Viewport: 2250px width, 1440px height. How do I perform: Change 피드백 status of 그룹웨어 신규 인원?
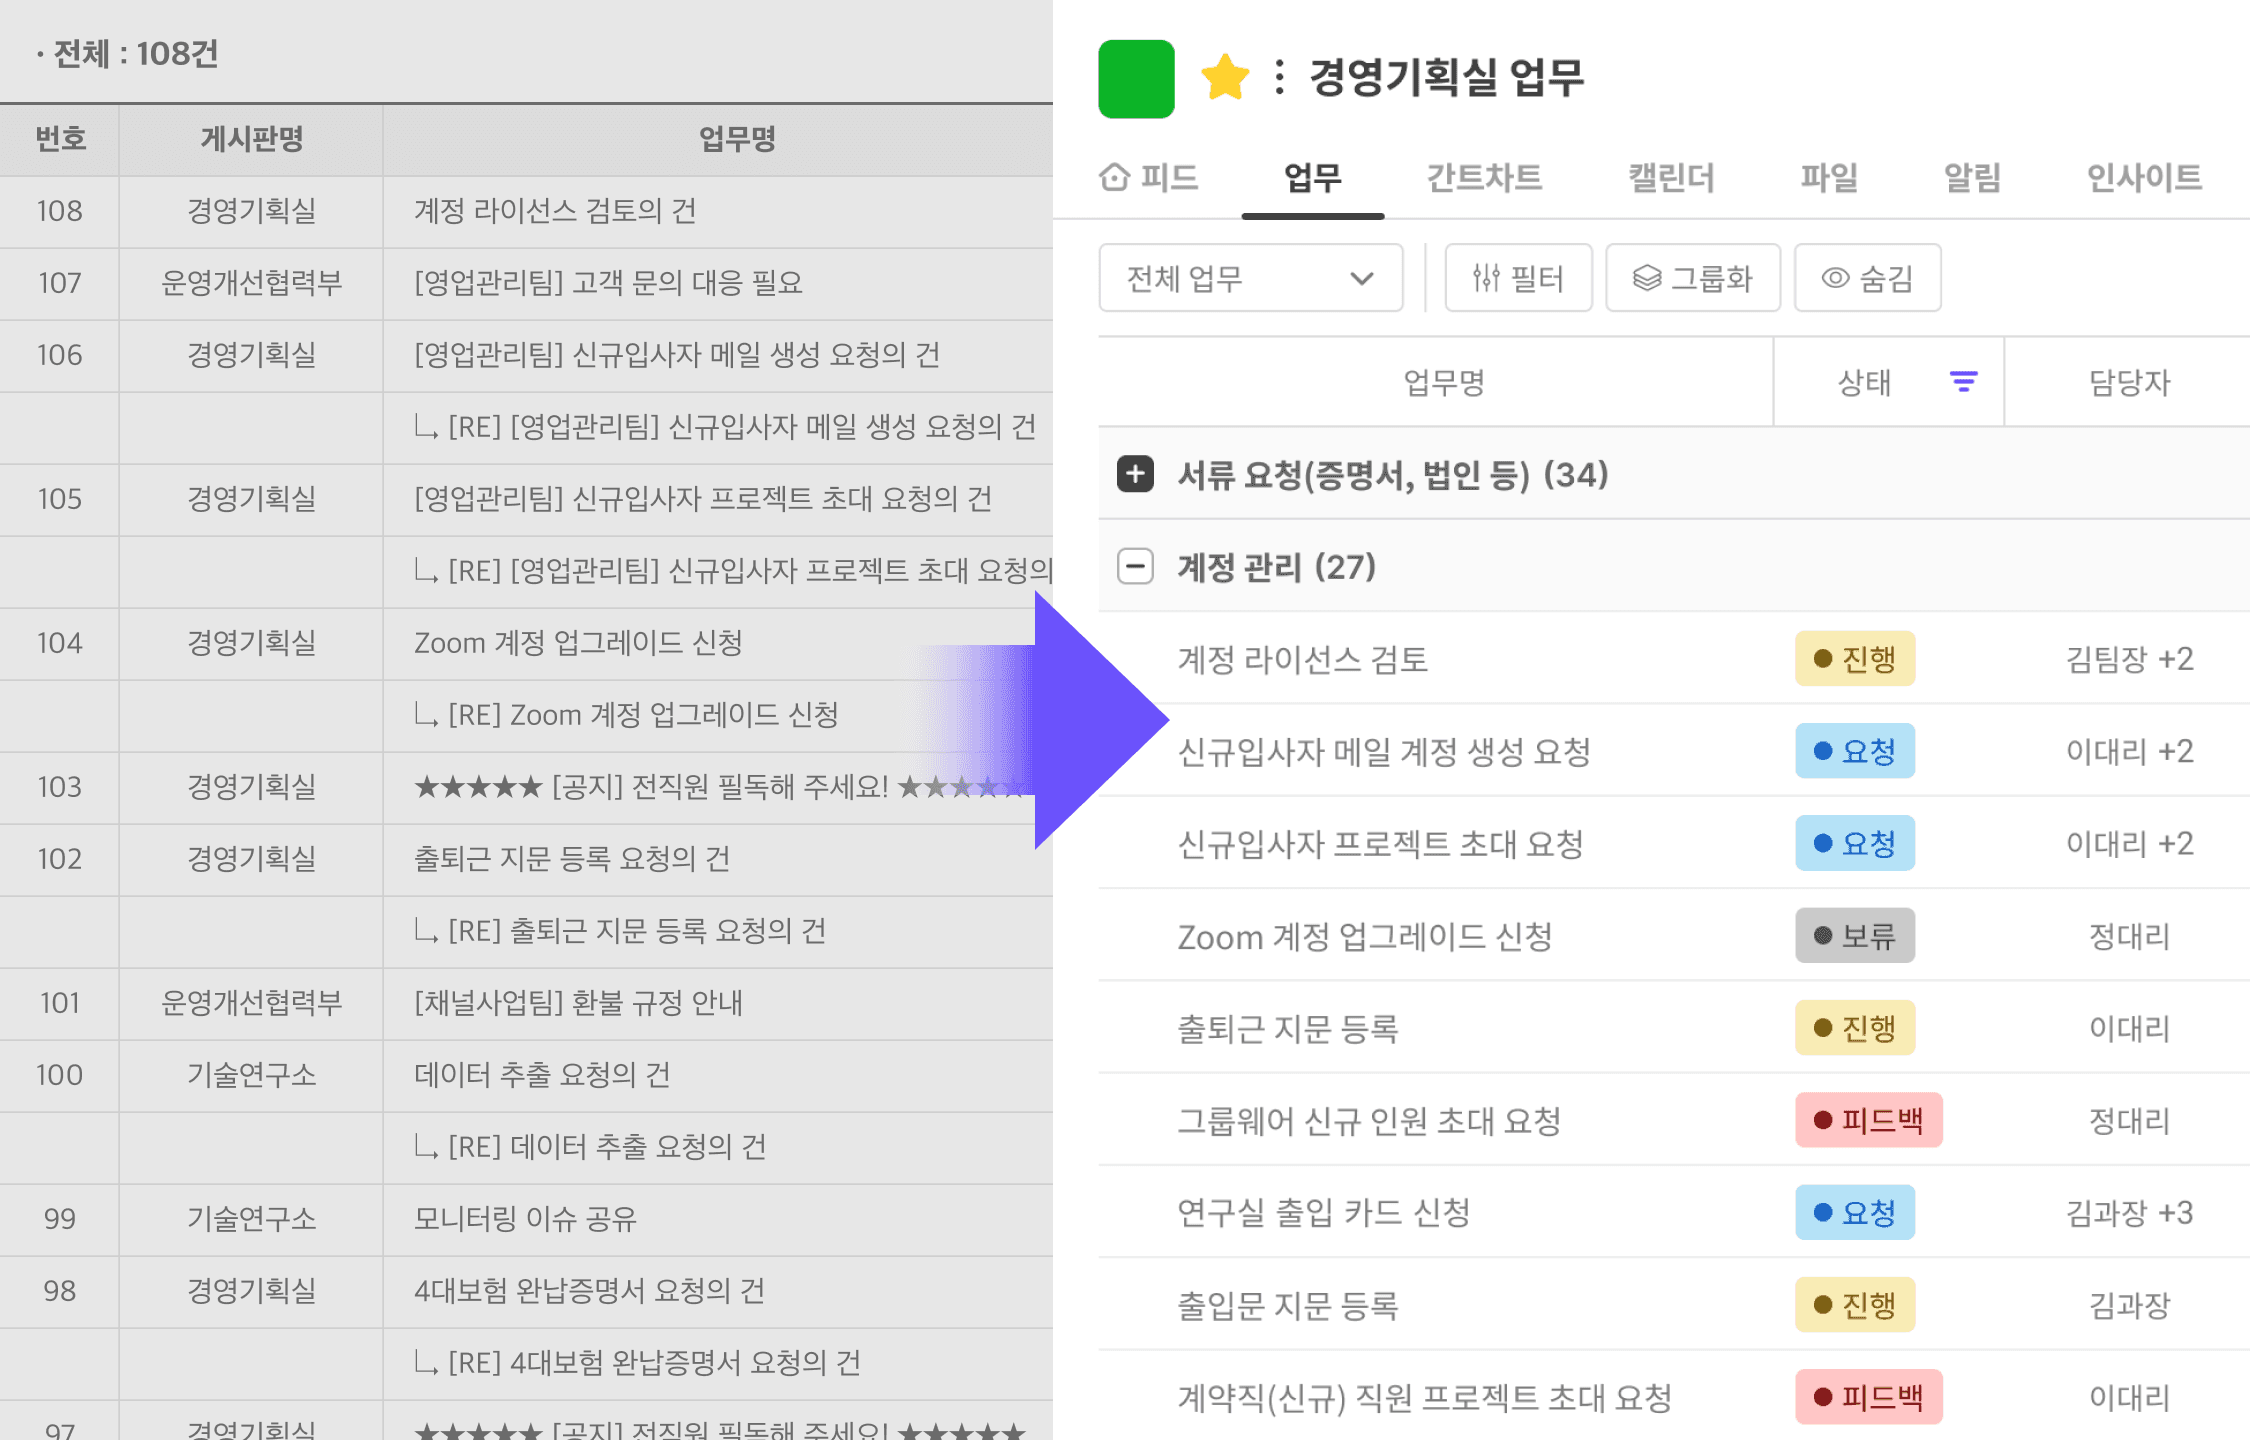pyautogui.click(x=1867, y=1120)
